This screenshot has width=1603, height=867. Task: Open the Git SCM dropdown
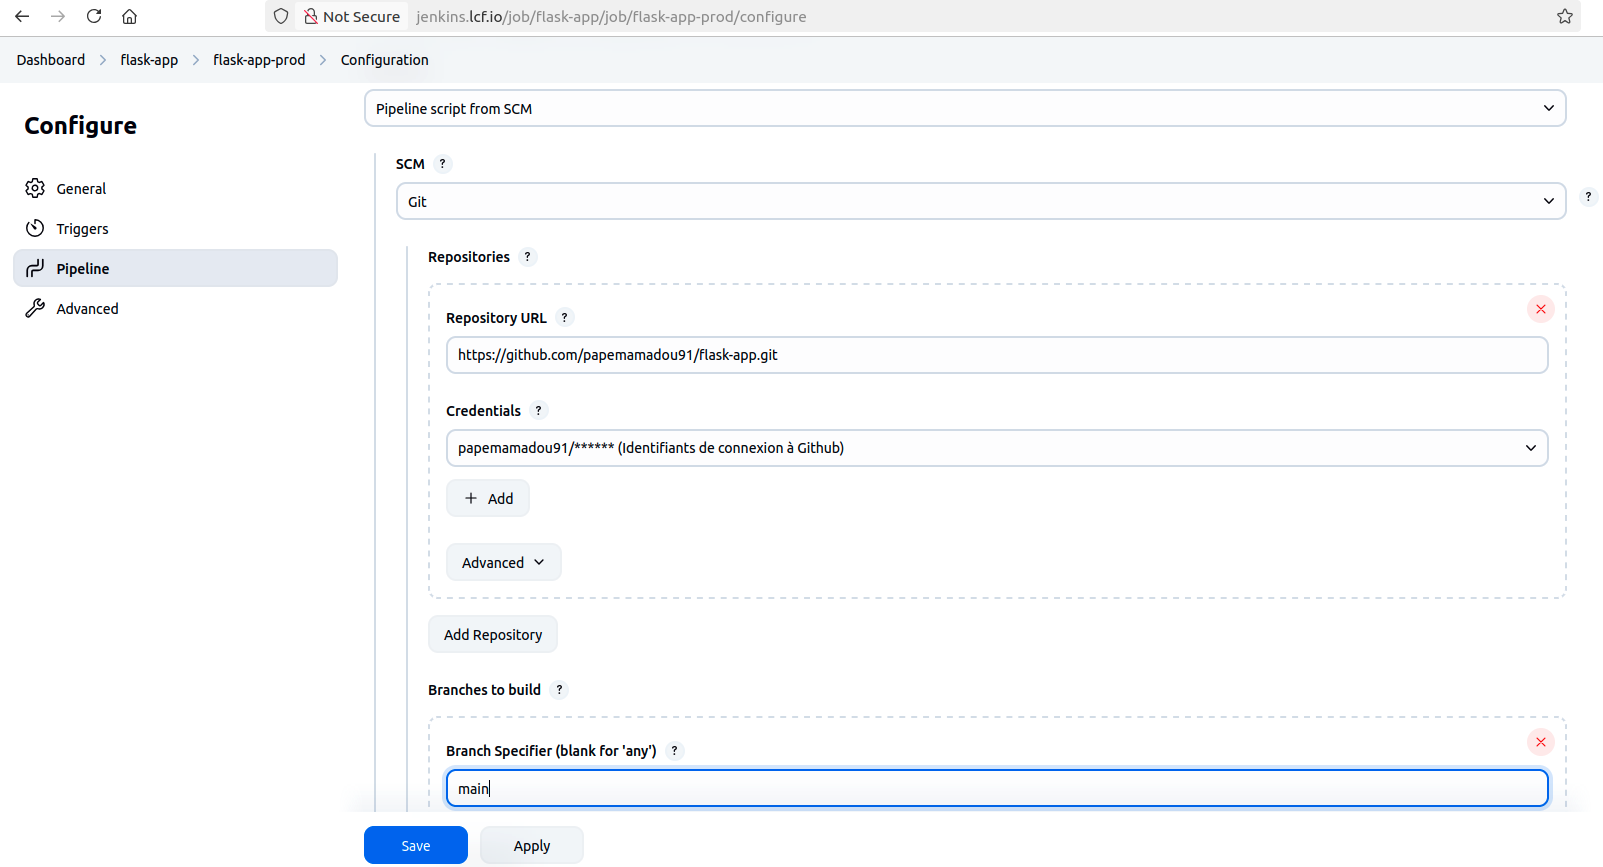(980, 201)
